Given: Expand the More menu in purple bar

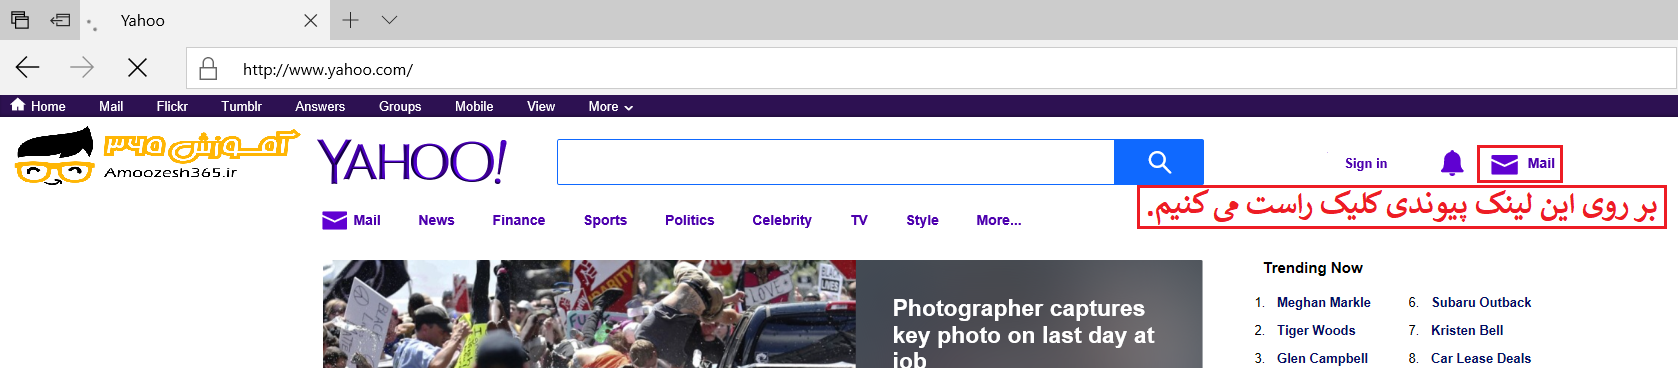Looking at the screenshot, I should 610,106.
